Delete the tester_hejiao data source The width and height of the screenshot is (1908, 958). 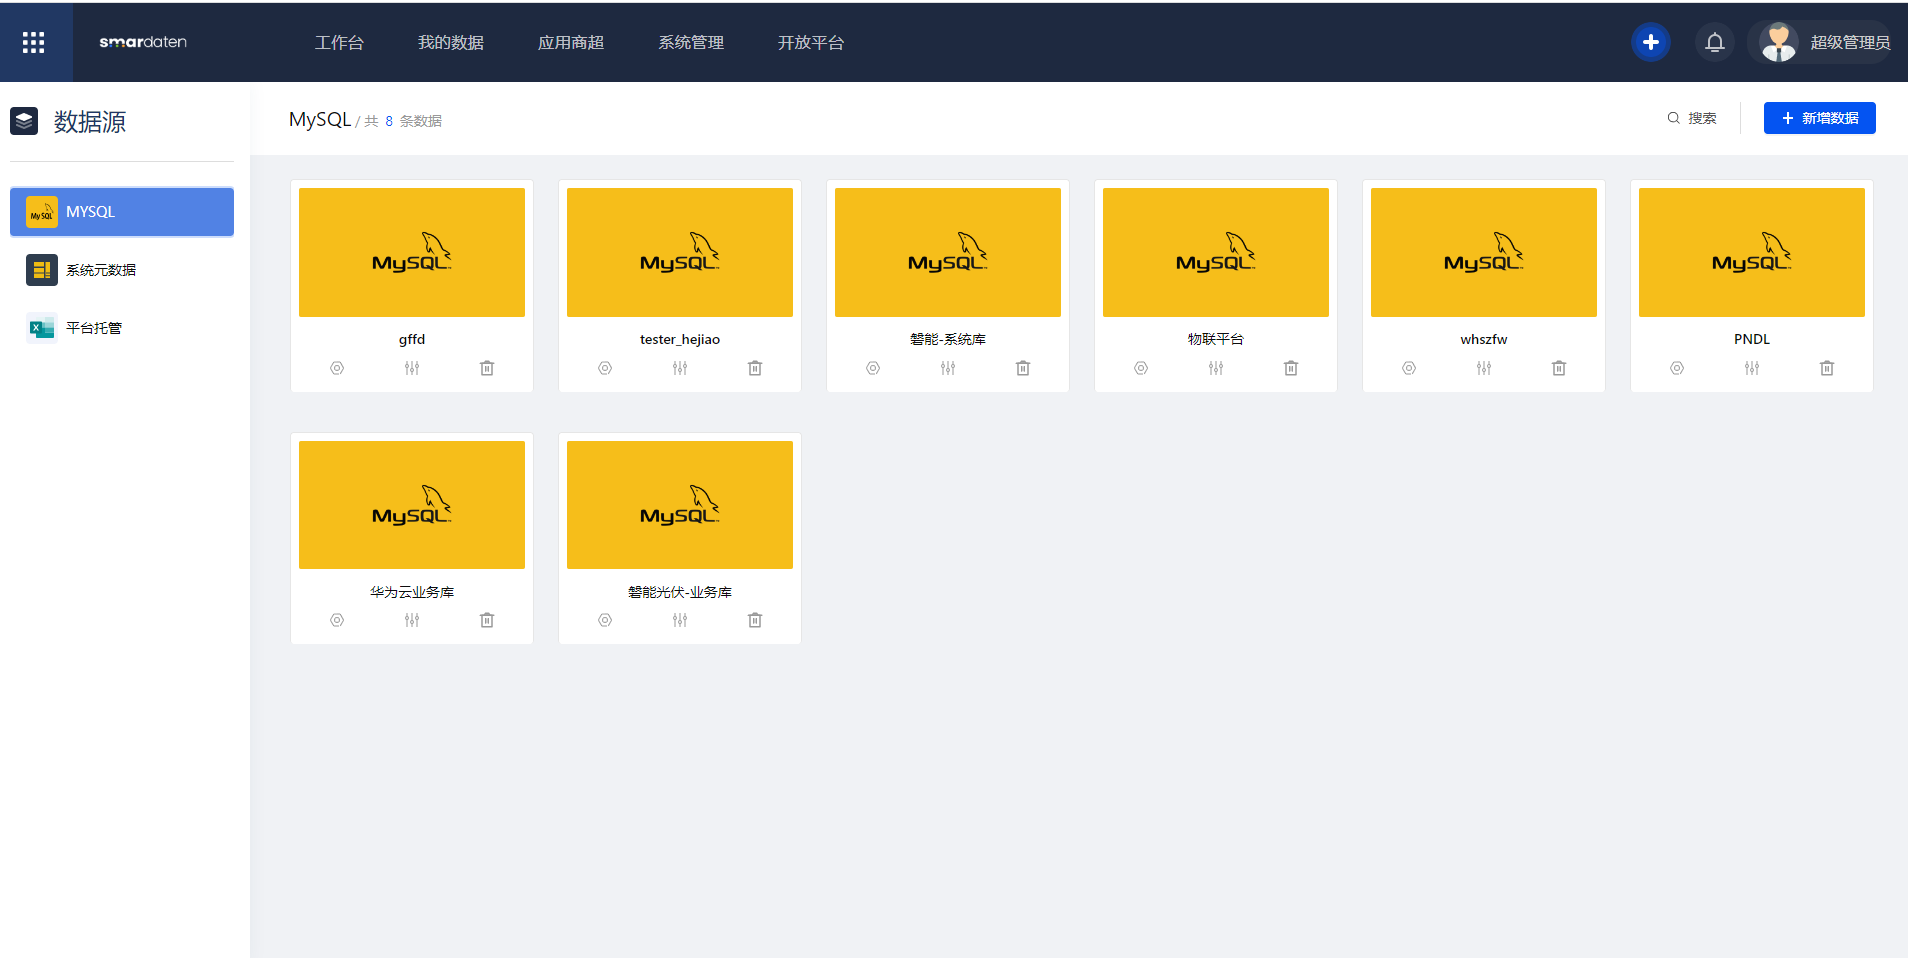(755, 368)
